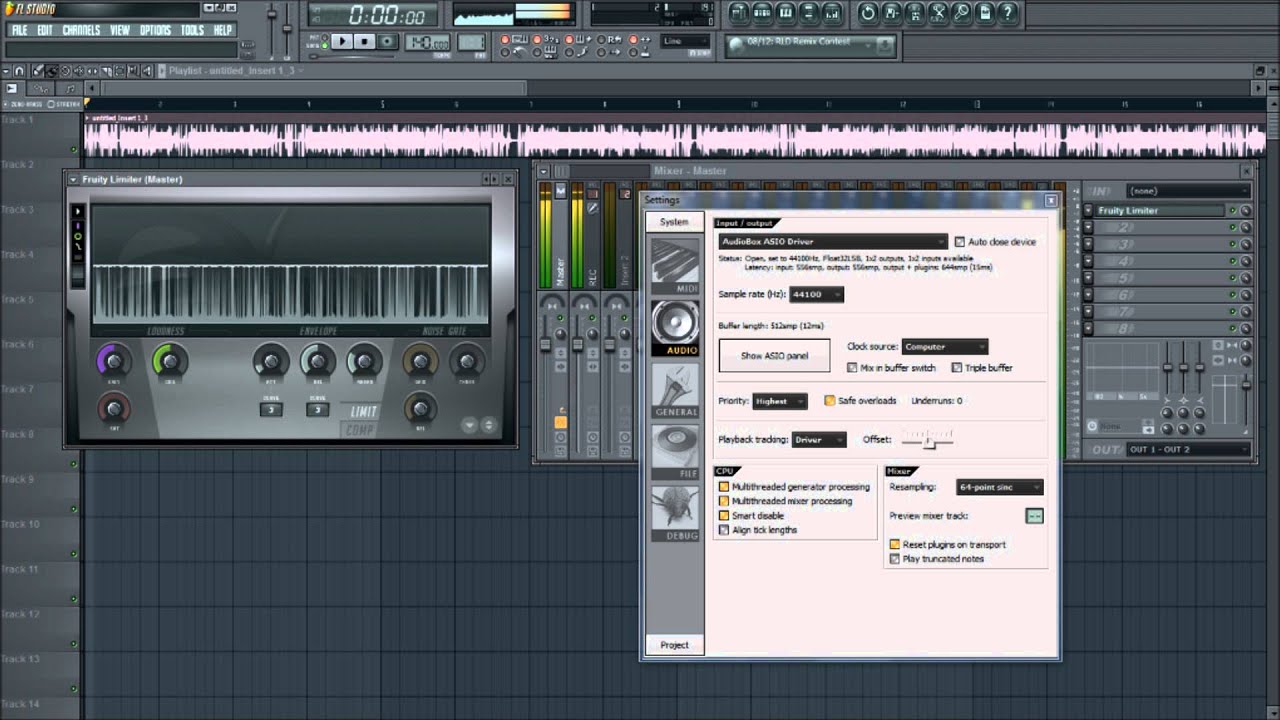Click the transport Record button
This screenshot has width=1280, height=720.
click(387, 41)
